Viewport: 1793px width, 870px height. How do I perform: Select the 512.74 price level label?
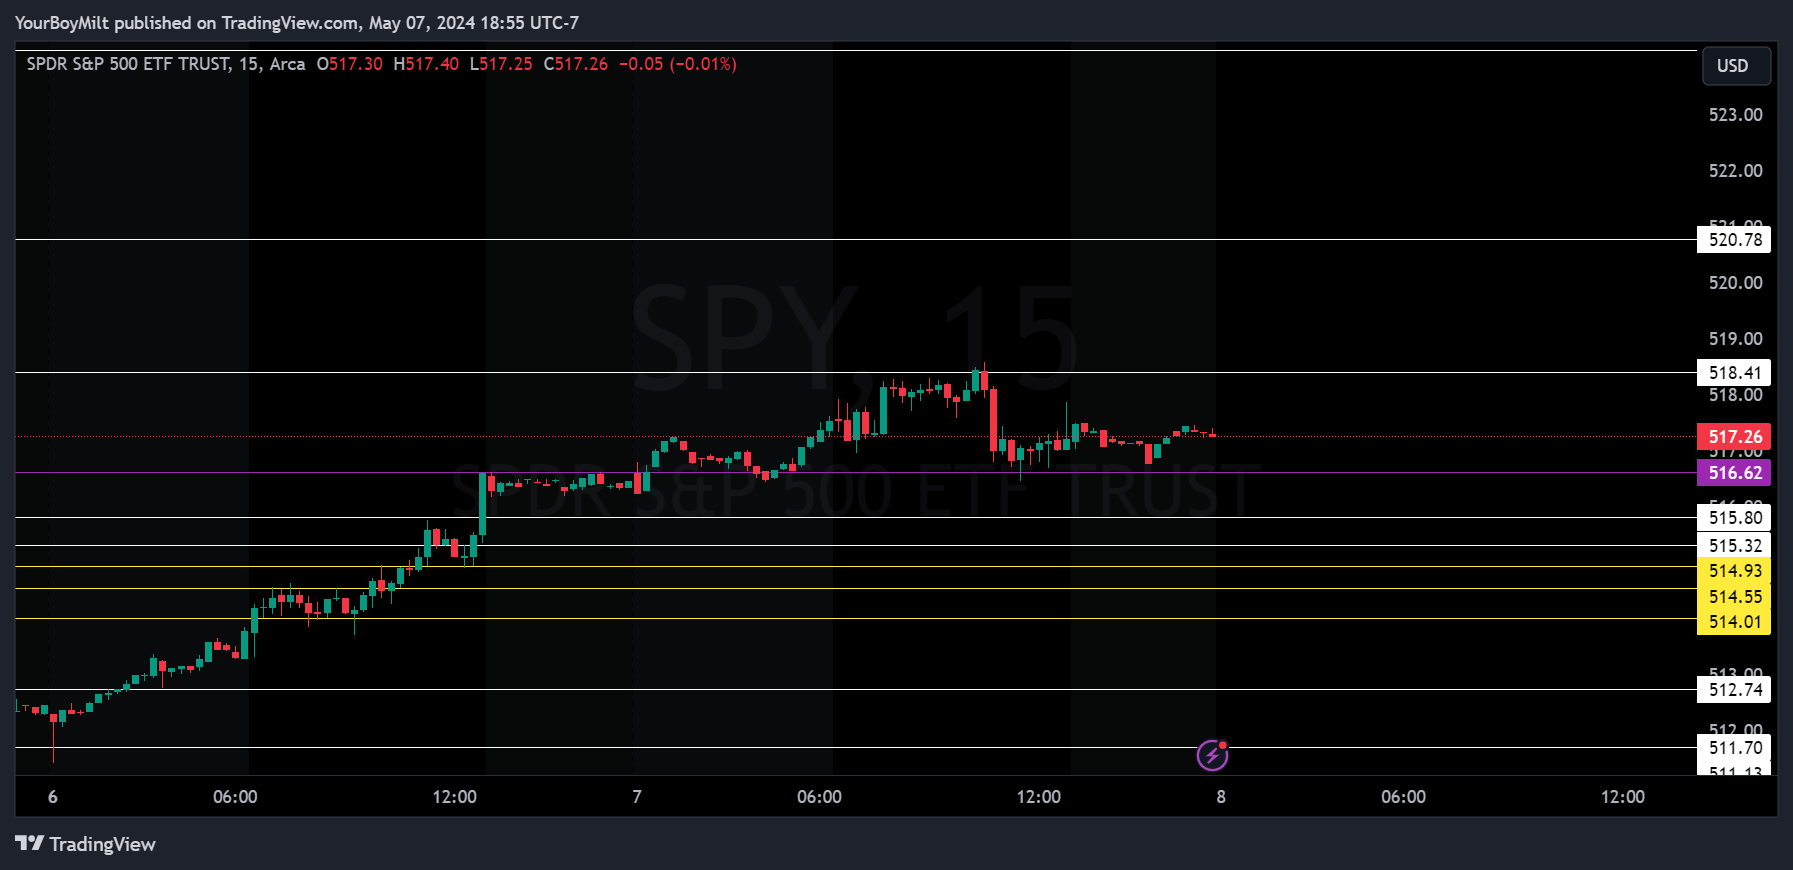pos(1734,690)
